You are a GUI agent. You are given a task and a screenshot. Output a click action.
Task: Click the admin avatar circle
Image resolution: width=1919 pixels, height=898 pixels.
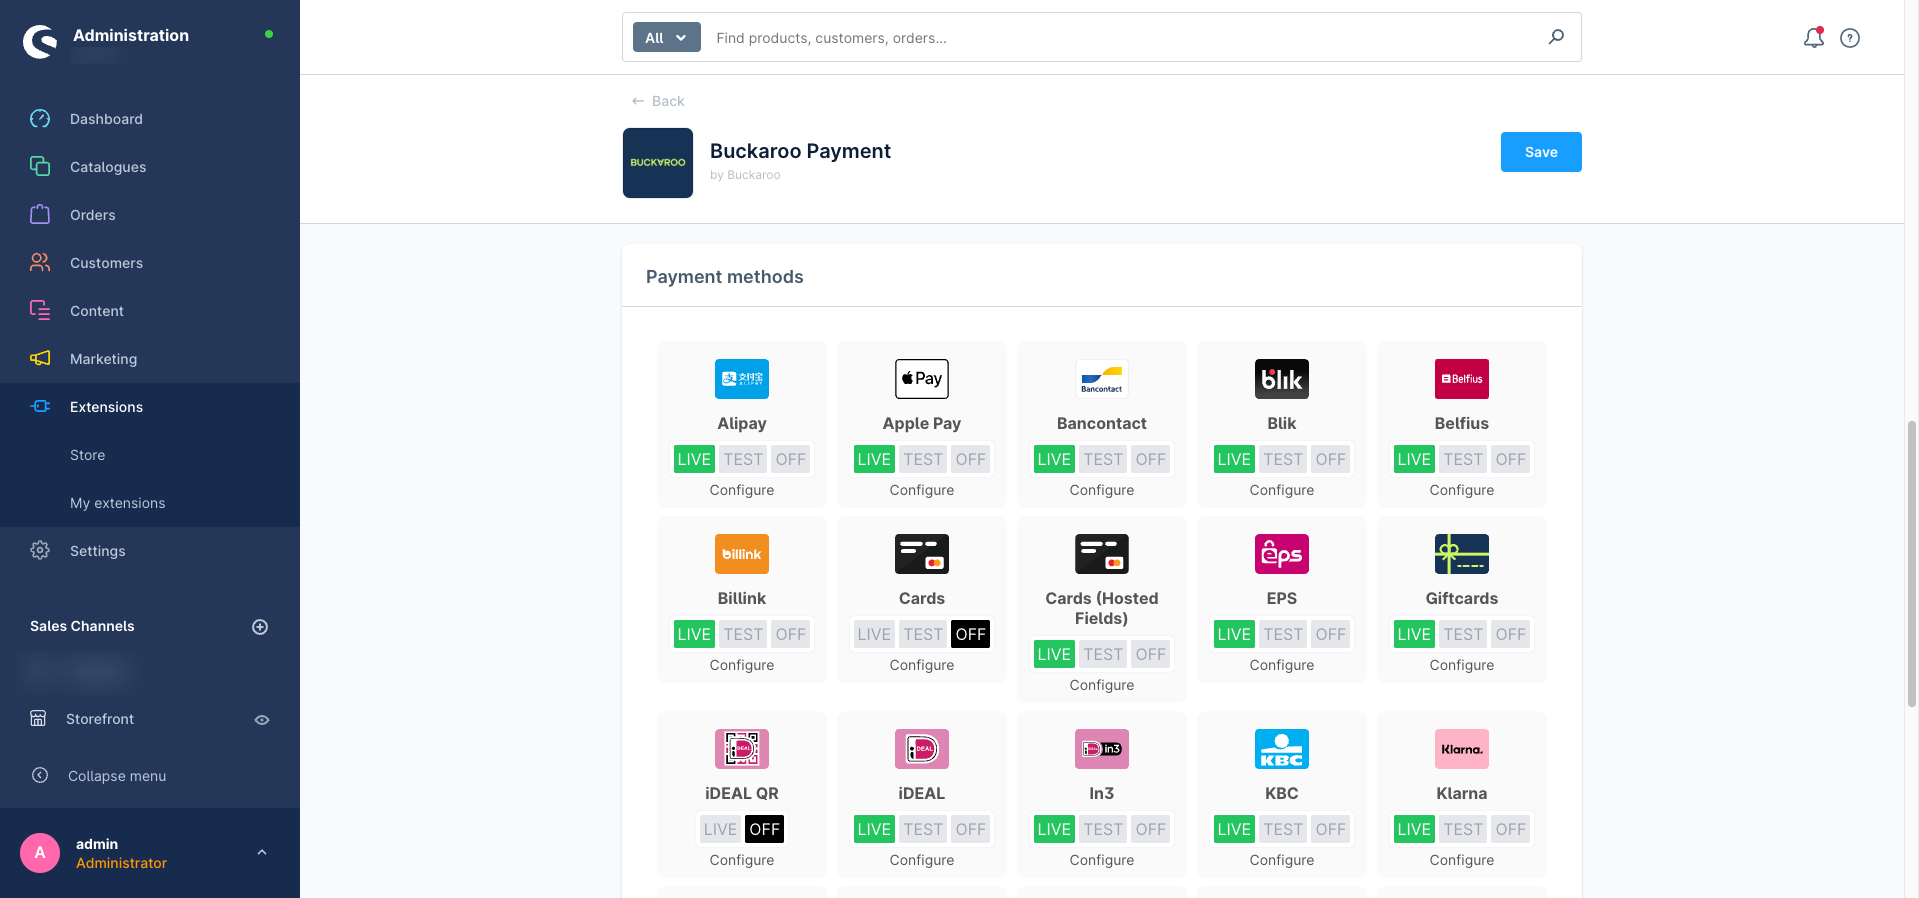pyautogui.click(x=40, y=853)
